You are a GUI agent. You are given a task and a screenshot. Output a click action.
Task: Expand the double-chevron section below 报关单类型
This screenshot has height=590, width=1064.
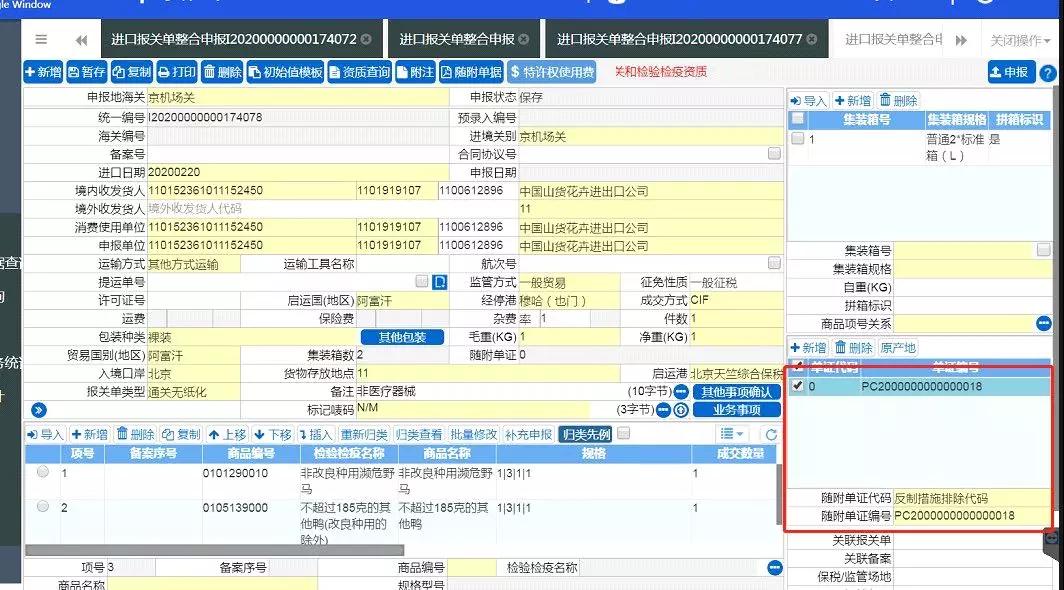[x=39, y=409]
